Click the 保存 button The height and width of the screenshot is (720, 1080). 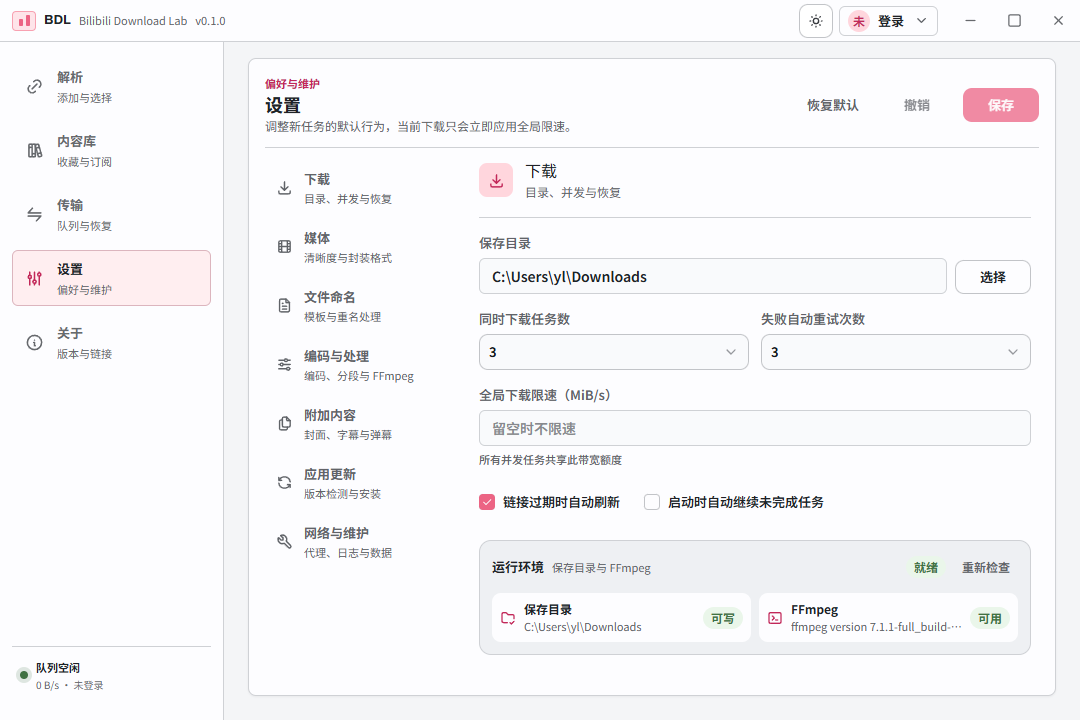tap(1000, 105)
